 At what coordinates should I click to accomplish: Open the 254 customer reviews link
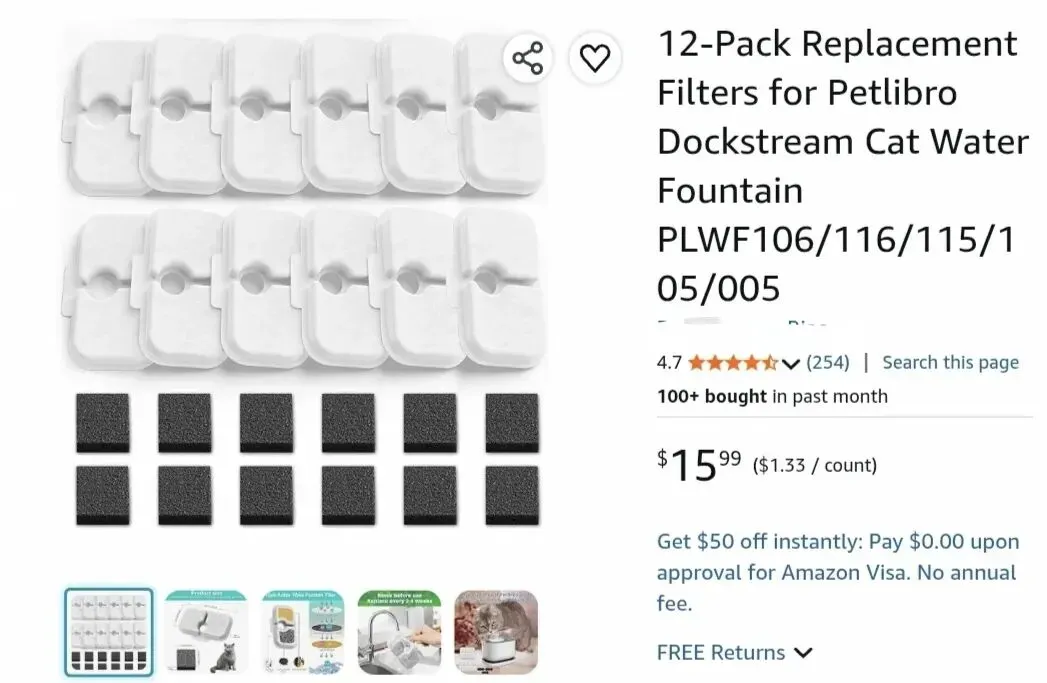[828, 363]
